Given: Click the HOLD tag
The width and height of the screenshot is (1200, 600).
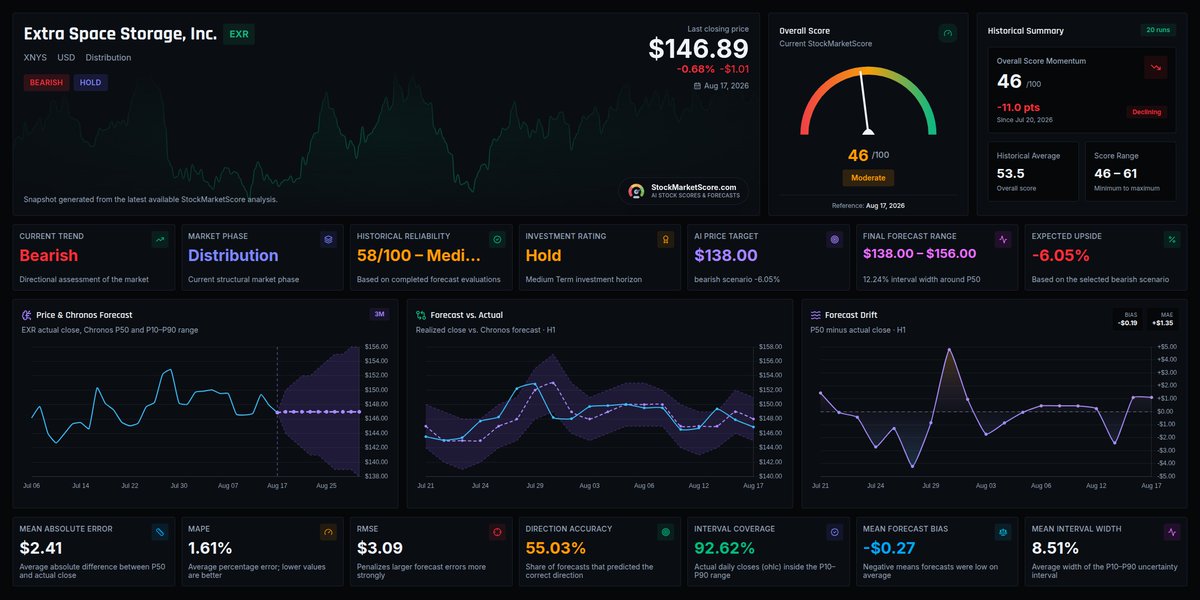Looking at the screenshot, I should coord(91,83).
